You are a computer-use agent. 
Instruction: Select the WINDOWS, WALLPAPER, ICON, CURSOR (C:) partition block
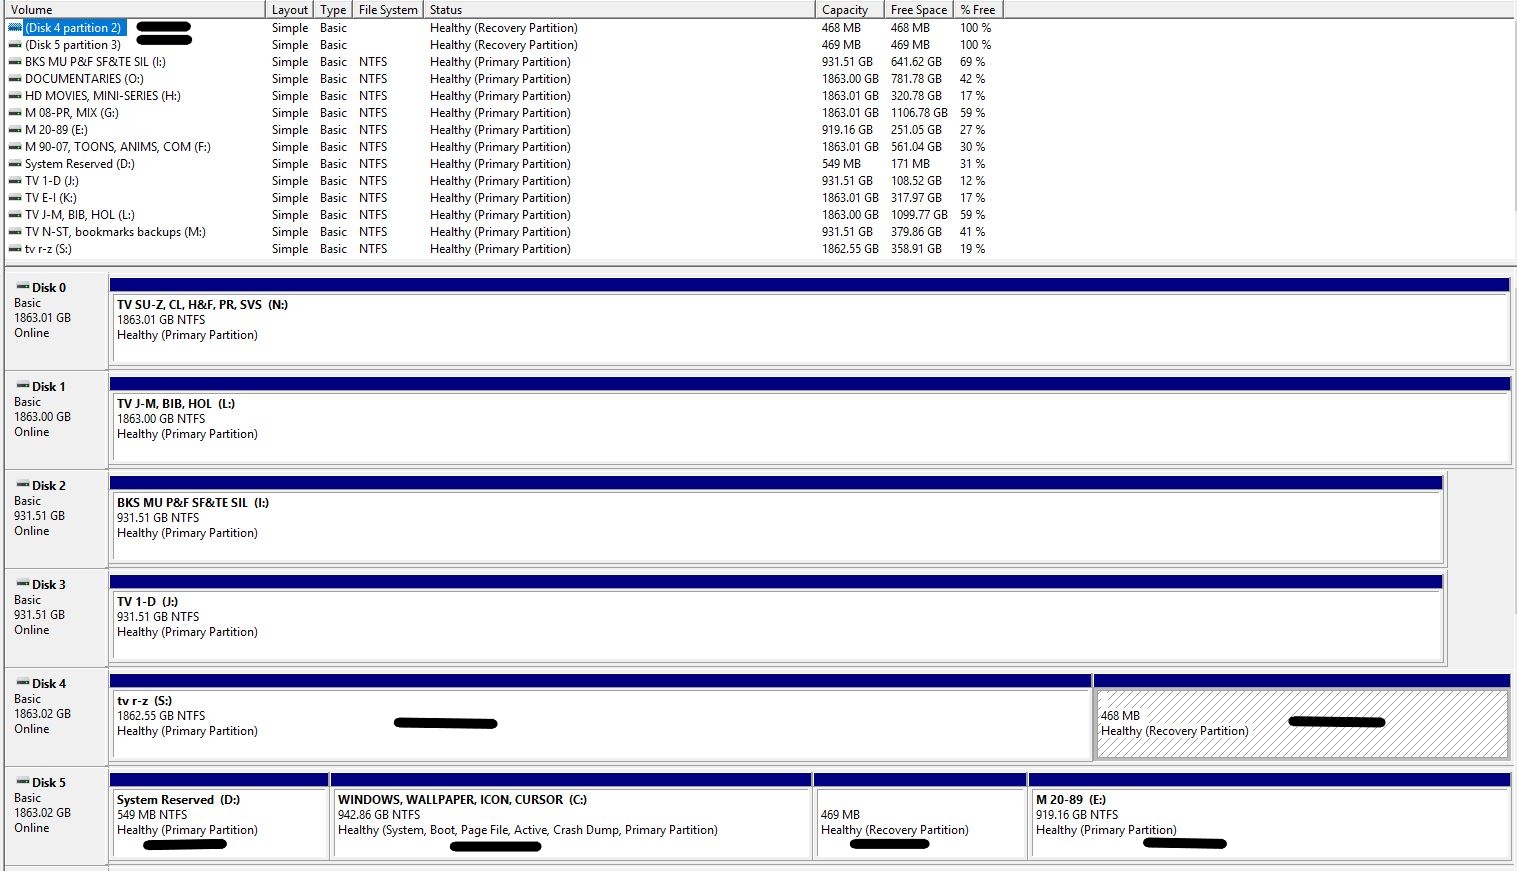pos(571,816)
